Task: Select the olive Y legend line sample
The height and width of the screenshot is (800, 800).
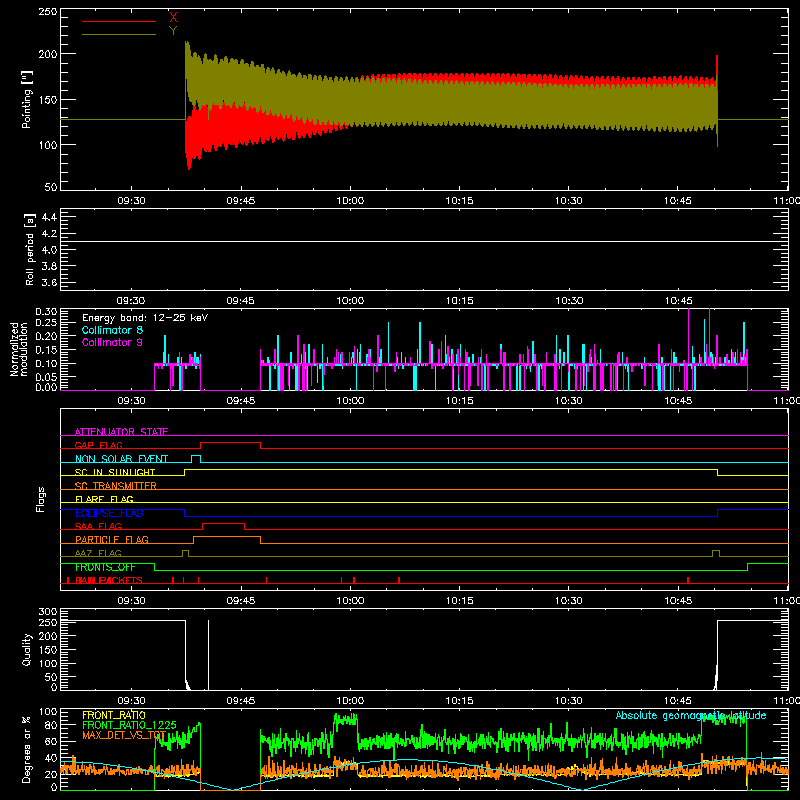Action: click(x=119, y=34)
